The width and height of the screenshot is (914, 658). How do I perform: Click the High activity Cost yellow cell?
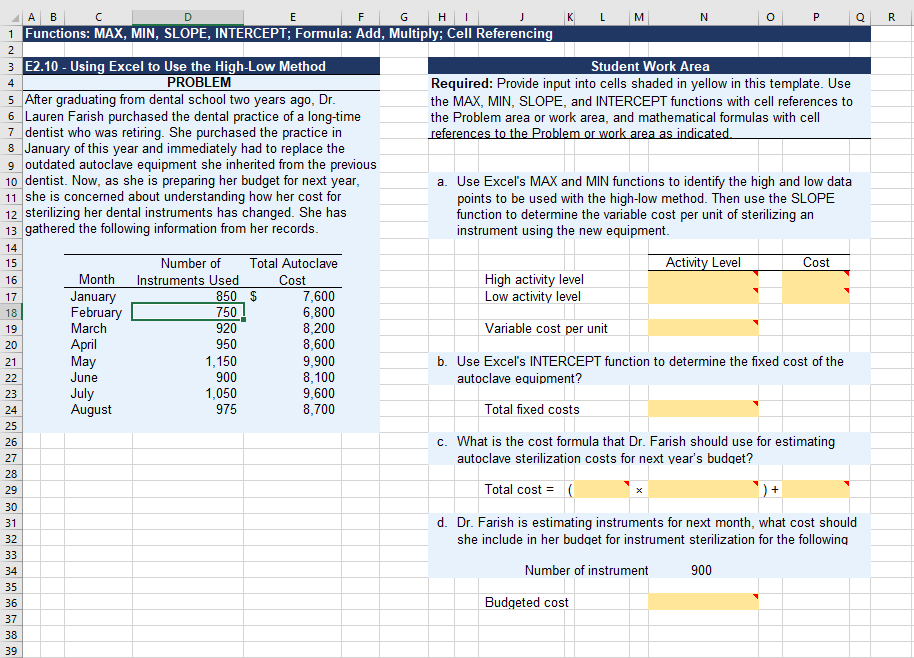(x=817, y=282)
